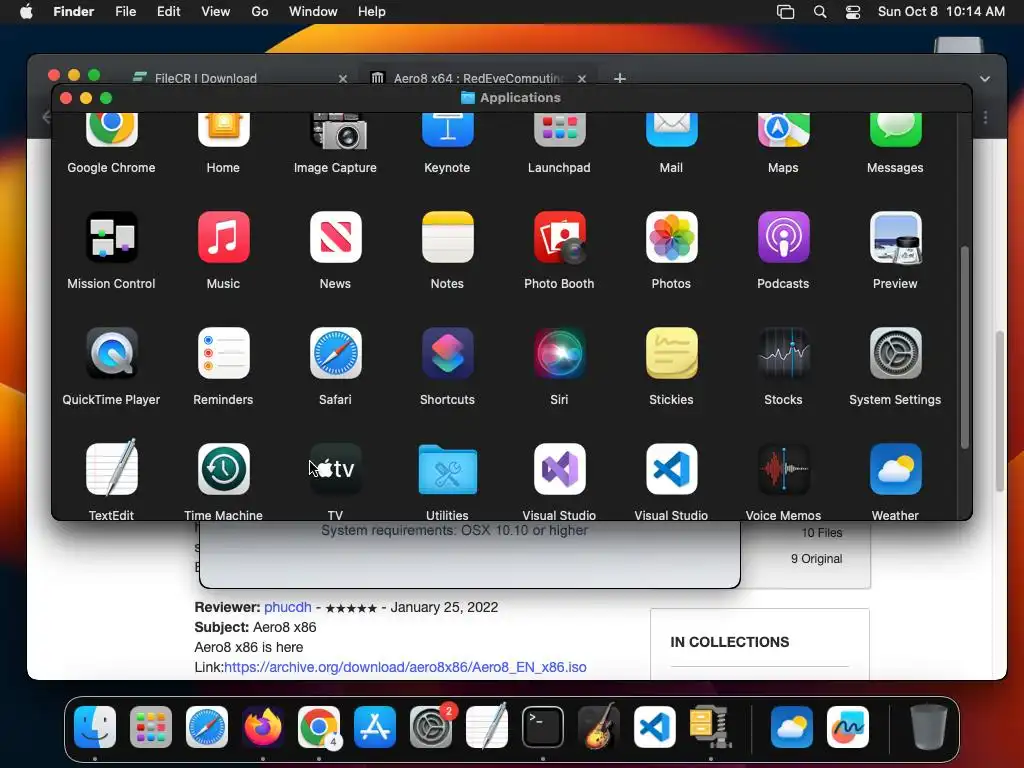Select the Image Capture app
The height and width of the screenshot is (768, 1024).
tap(338, 131)
